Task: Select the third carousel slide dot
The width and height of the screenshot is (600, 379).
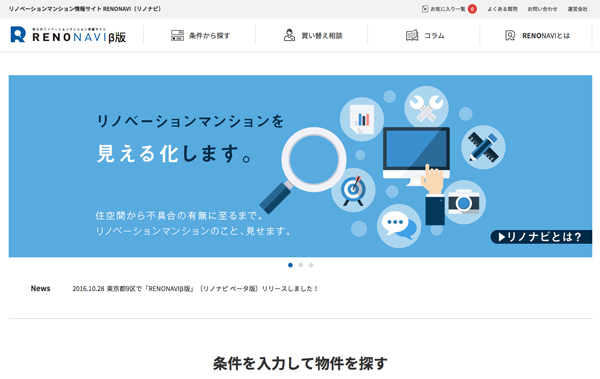Action: [311, 265]
